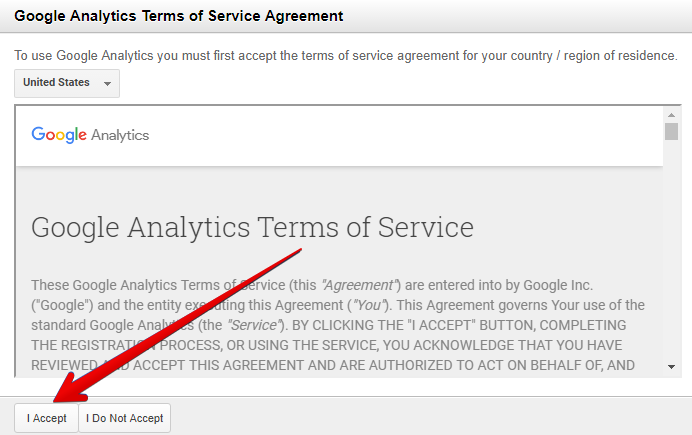The height and width of the screenshot is (435, 692).
Task: Click the Analytics word in logo
Action: [120, 135]
